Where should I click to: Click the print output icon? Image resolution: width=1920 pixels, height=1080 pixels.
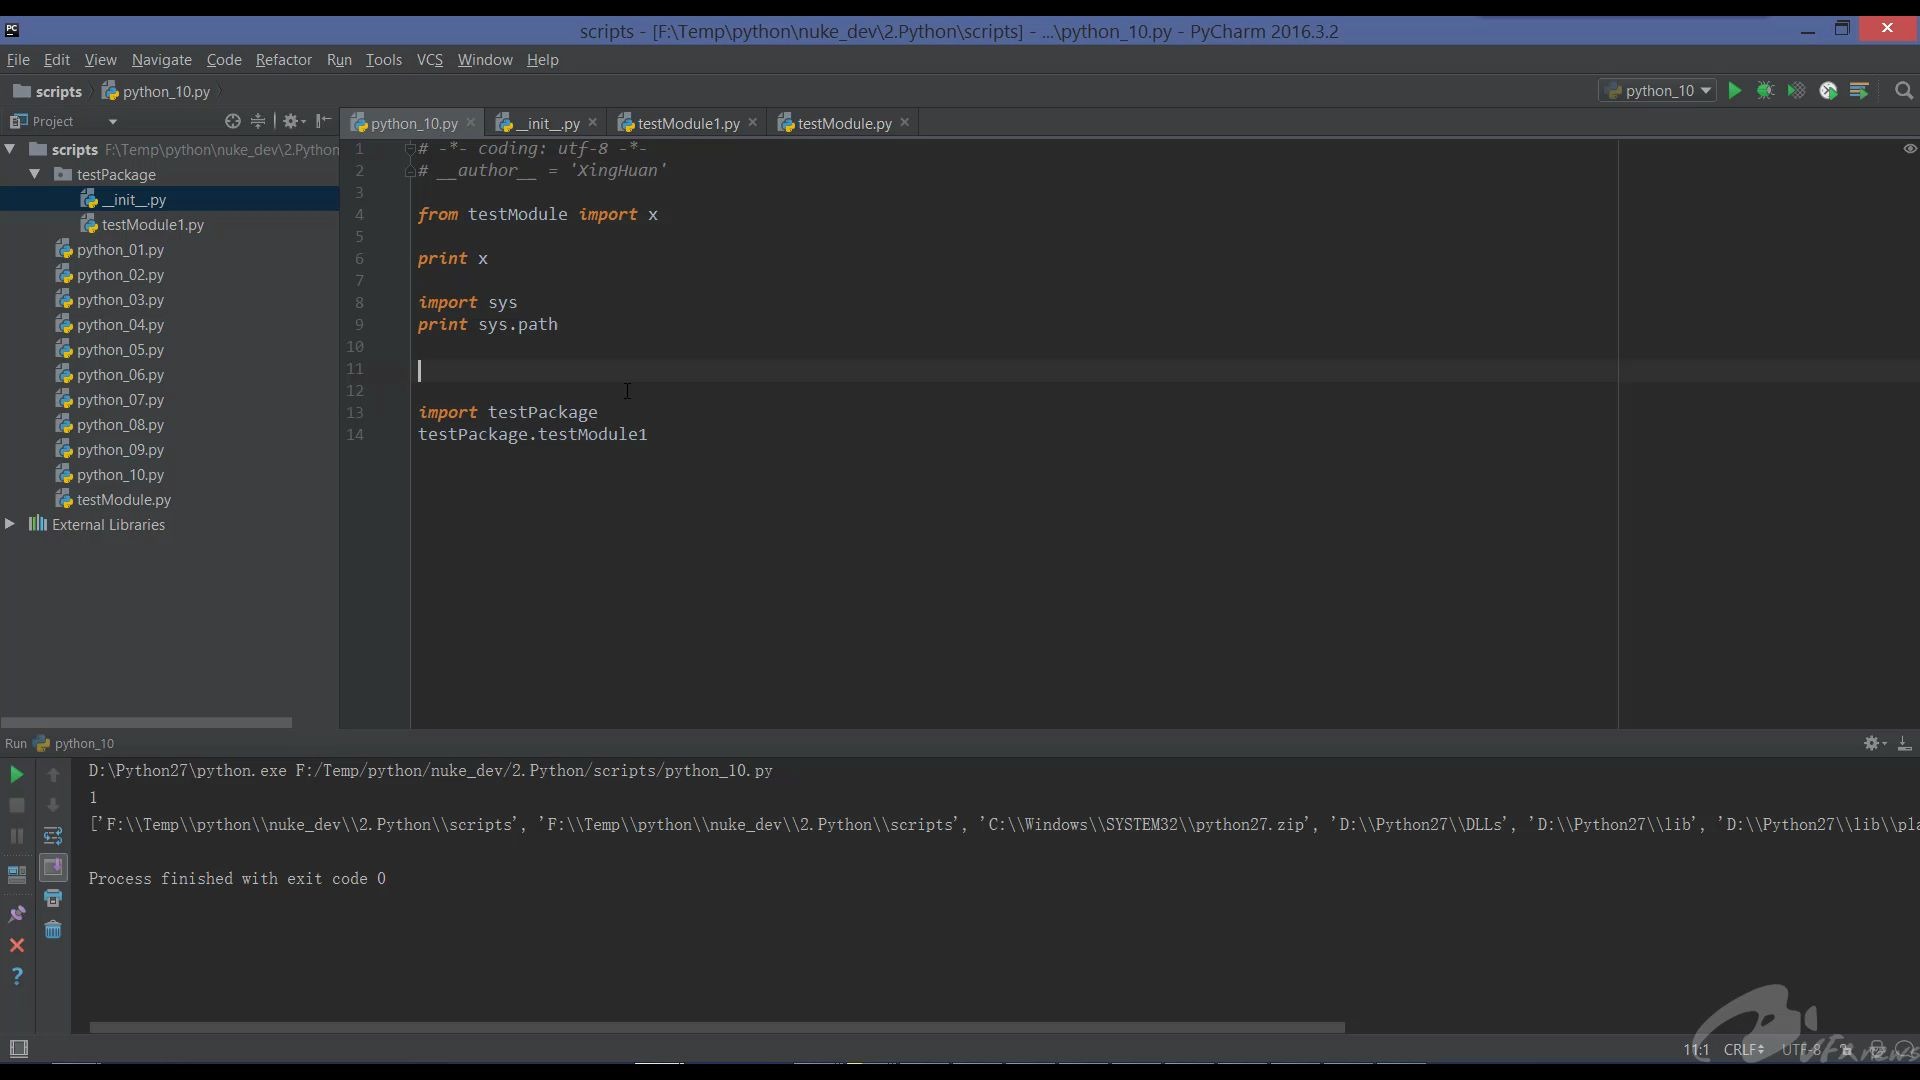pyautogui.click(x=53, y=898)
